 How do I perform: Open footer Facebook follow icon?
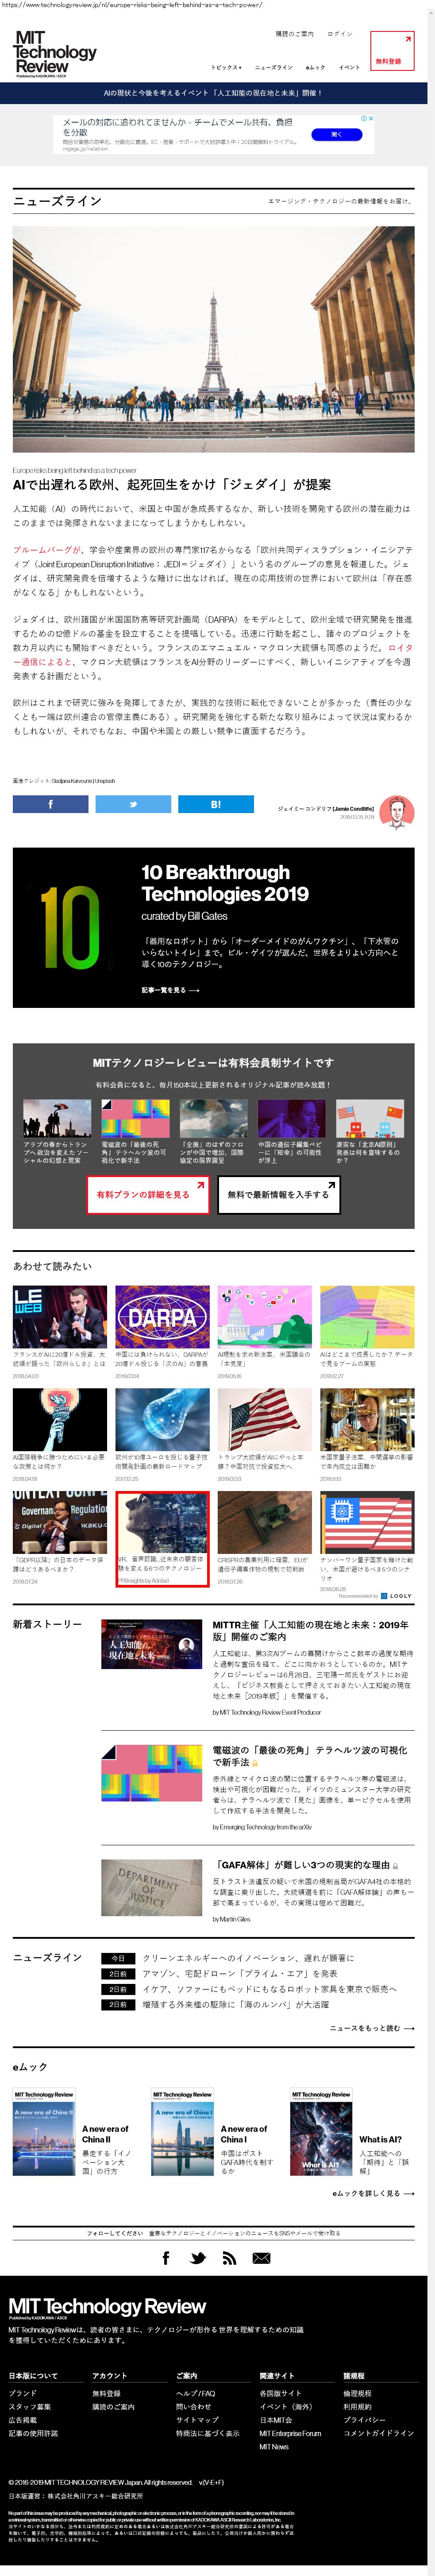[166, 2258]
